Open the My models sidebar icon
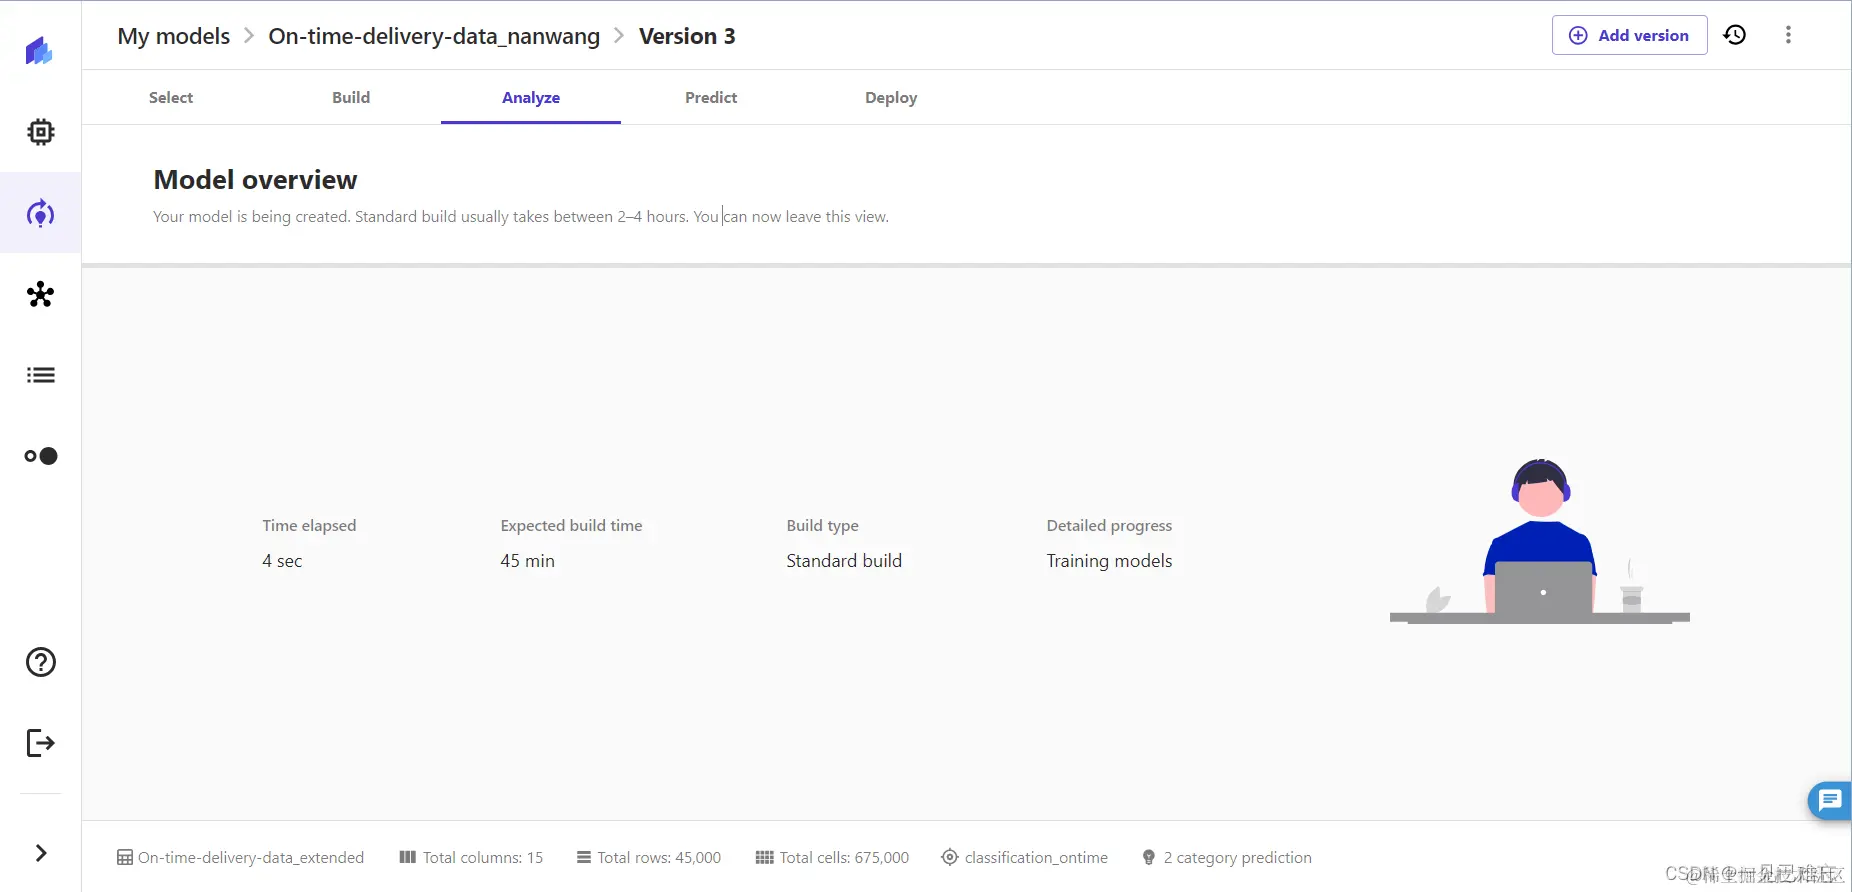This screenshot has width=1852, height=892. pos(40,213)
